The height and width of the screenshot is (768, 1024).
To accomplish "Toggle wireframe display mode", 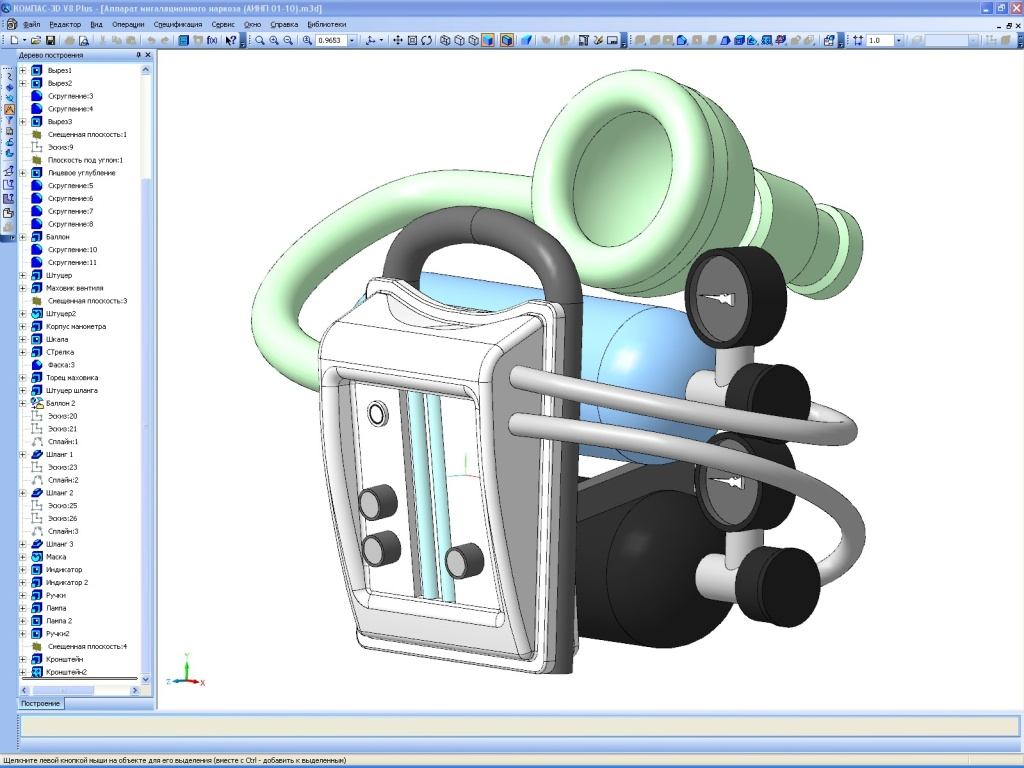I will click(445, 41).
